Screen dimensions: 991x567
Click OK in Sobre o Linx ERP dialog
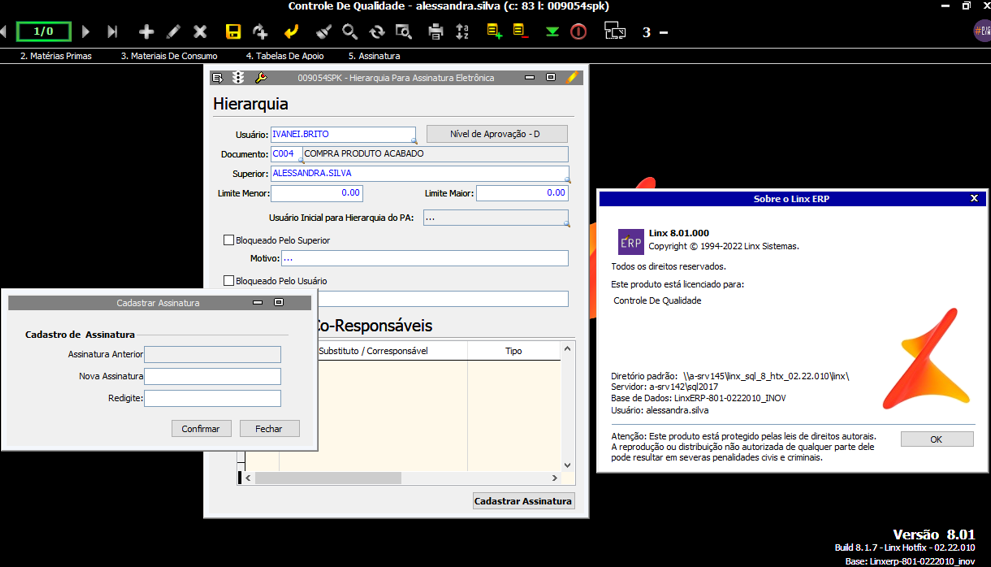936,439
